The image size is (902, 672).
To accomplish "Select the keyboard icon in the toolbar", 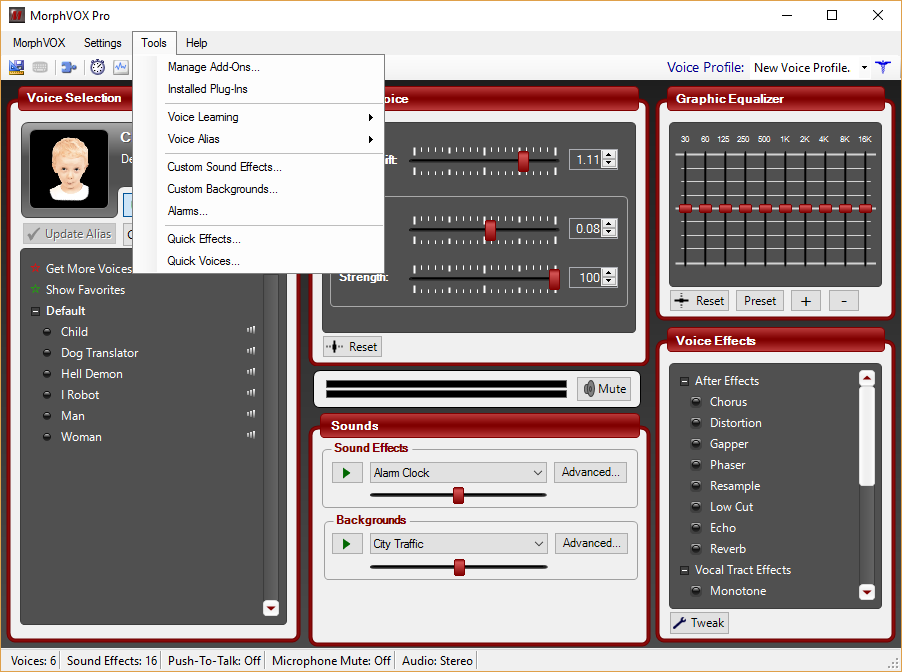I will [x=39, y=66].
